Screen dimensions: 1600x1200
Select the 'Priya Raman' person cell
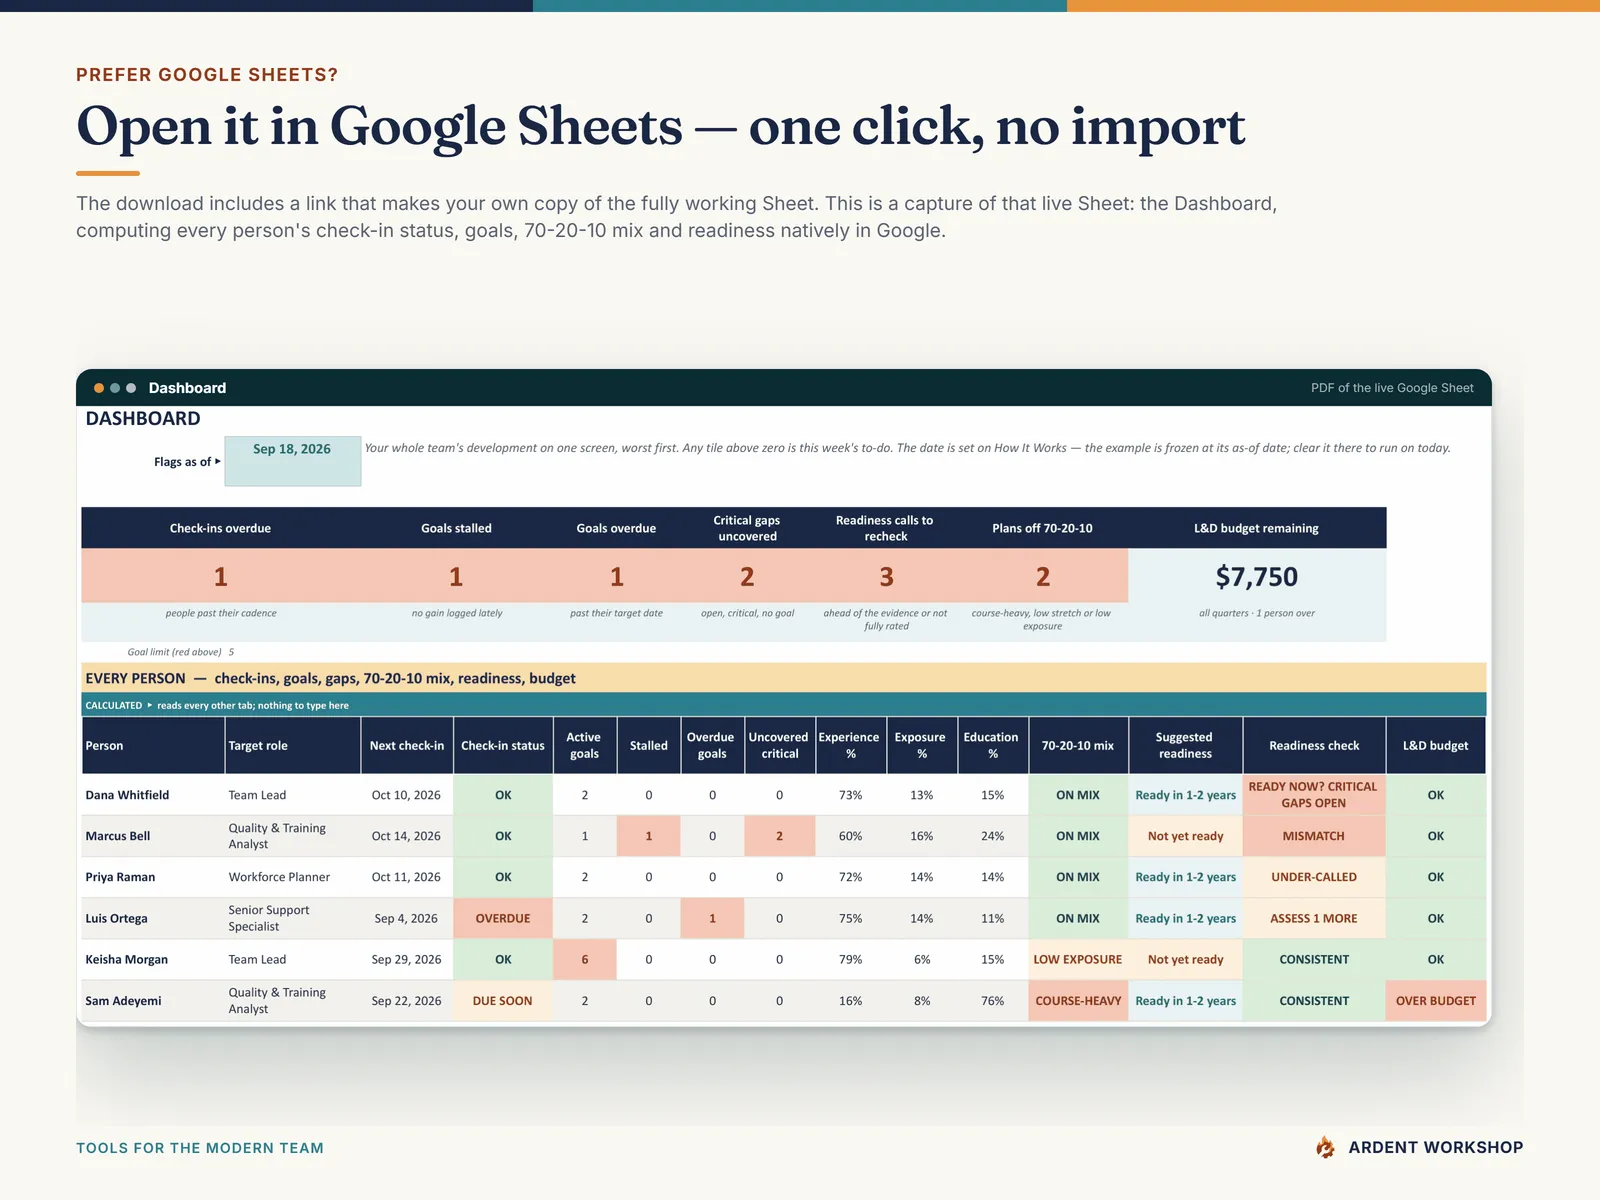pyautogui.click(x=153, y=877)
